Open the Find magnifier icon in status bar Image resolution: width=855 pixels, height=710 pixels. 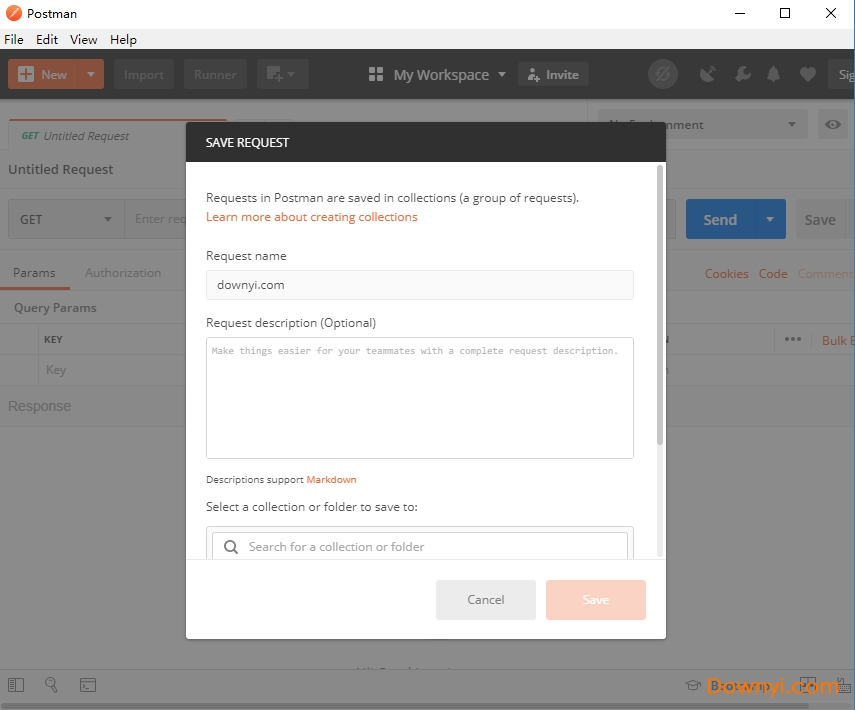coord(51,685)
